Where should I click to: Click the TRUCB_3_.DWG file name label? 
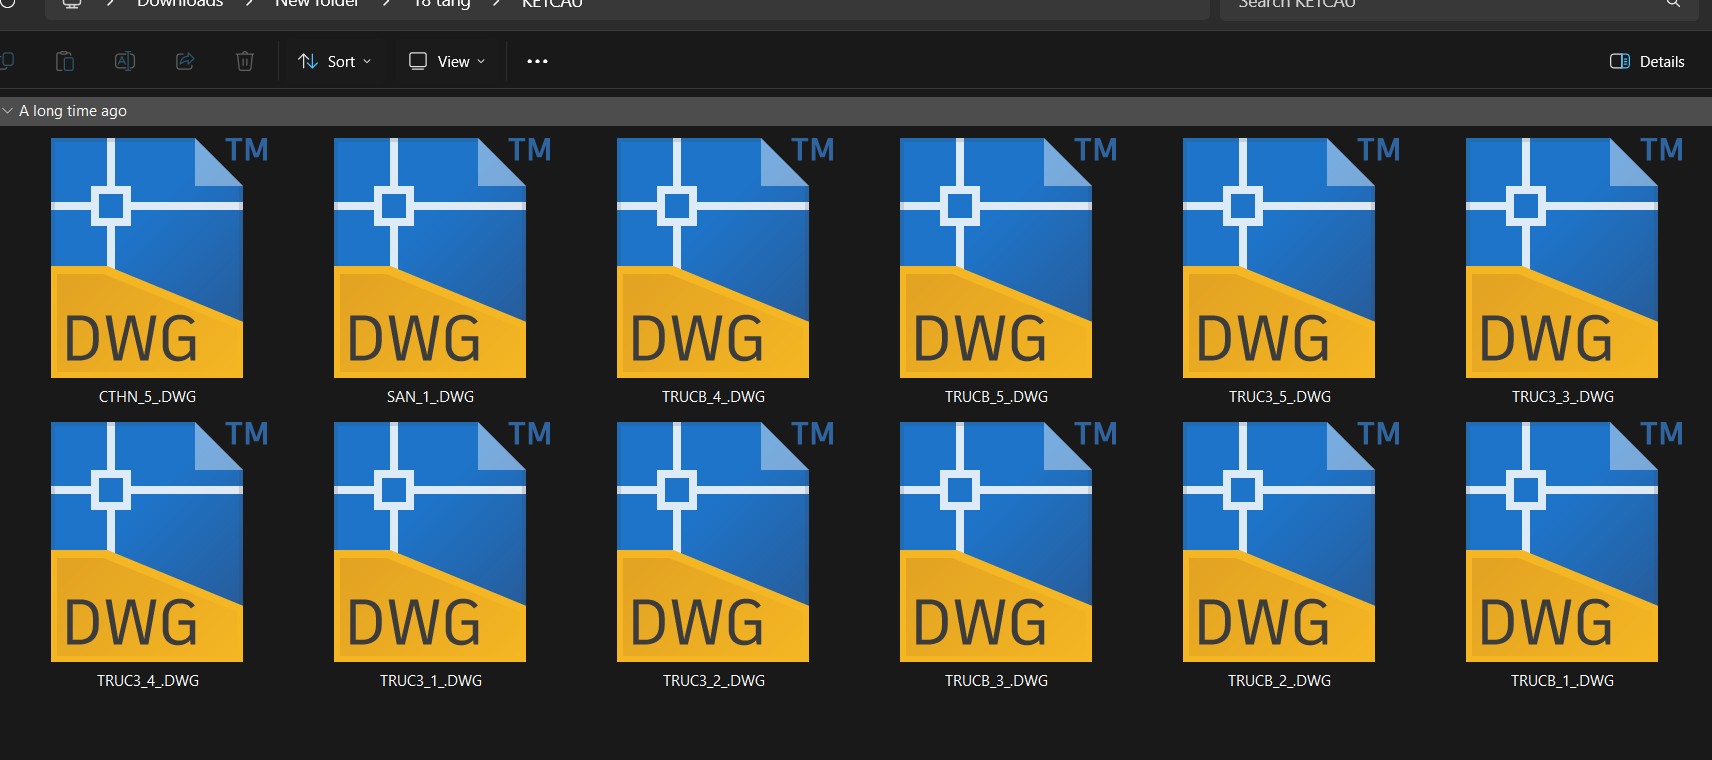996,681
